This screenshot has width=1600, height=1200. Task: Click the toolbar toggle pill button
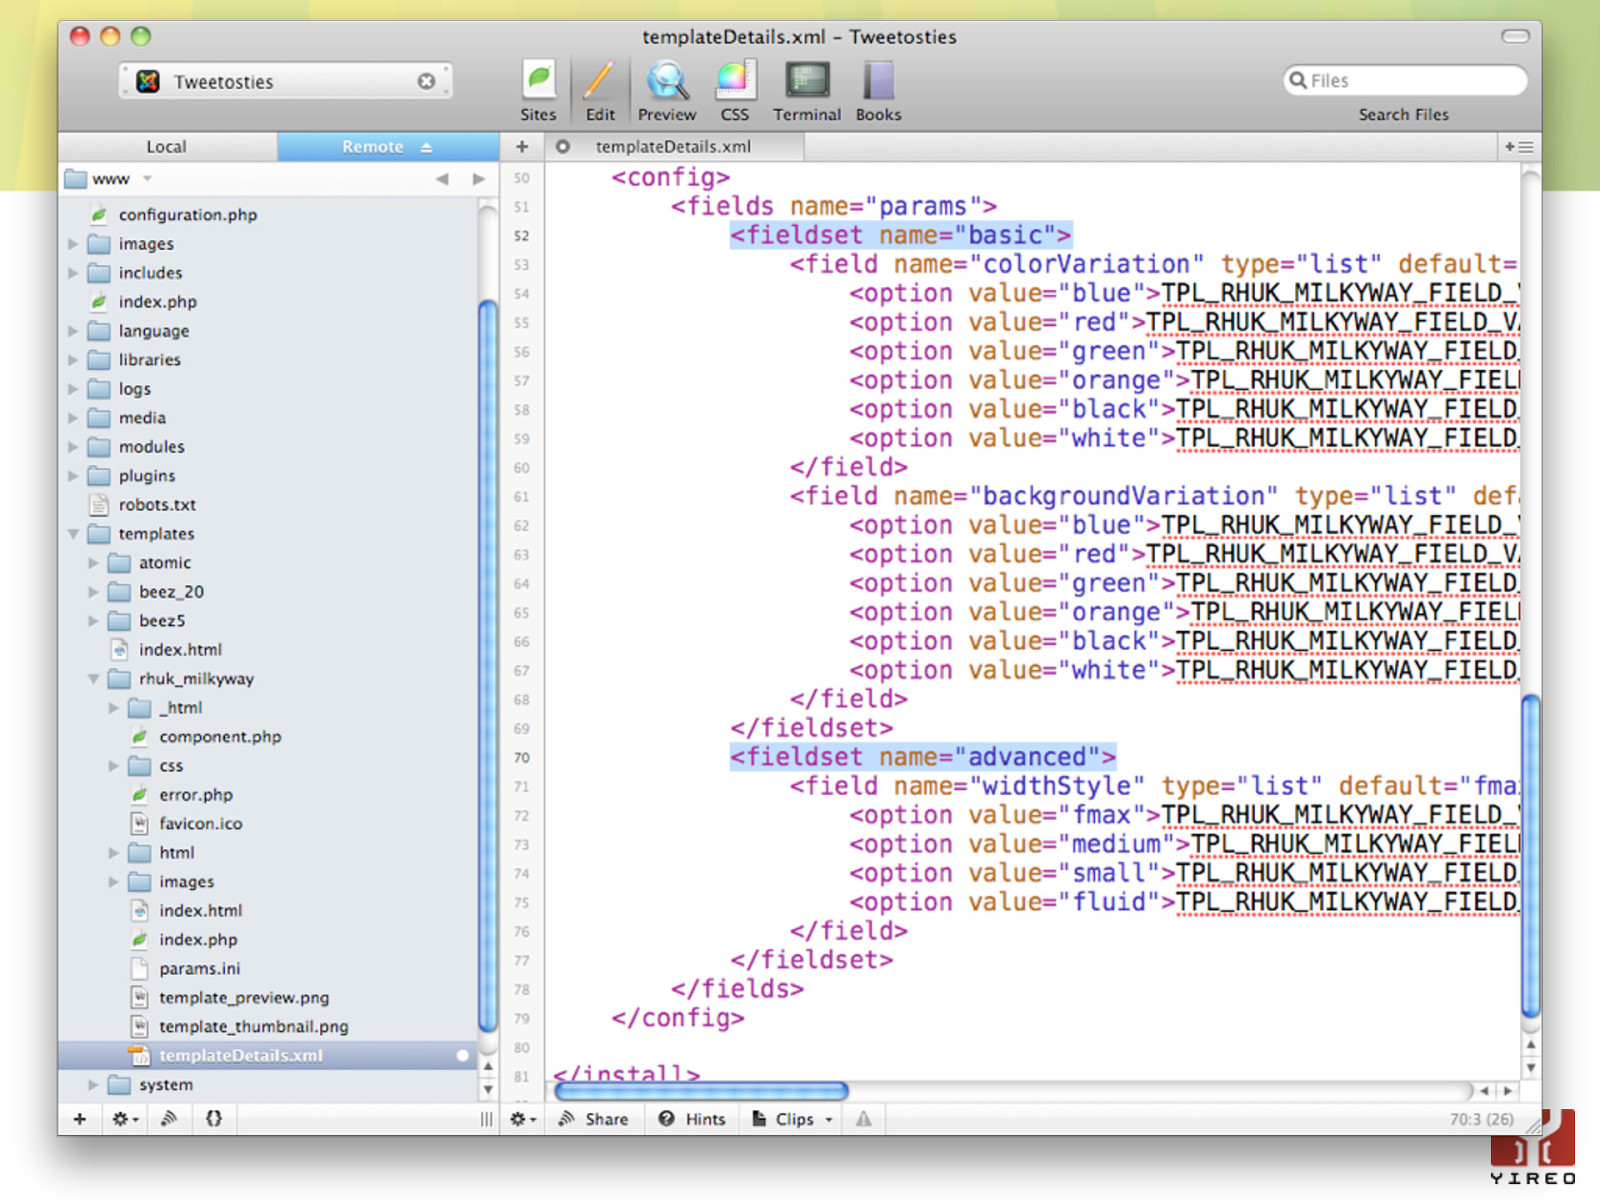(1515, 37)
